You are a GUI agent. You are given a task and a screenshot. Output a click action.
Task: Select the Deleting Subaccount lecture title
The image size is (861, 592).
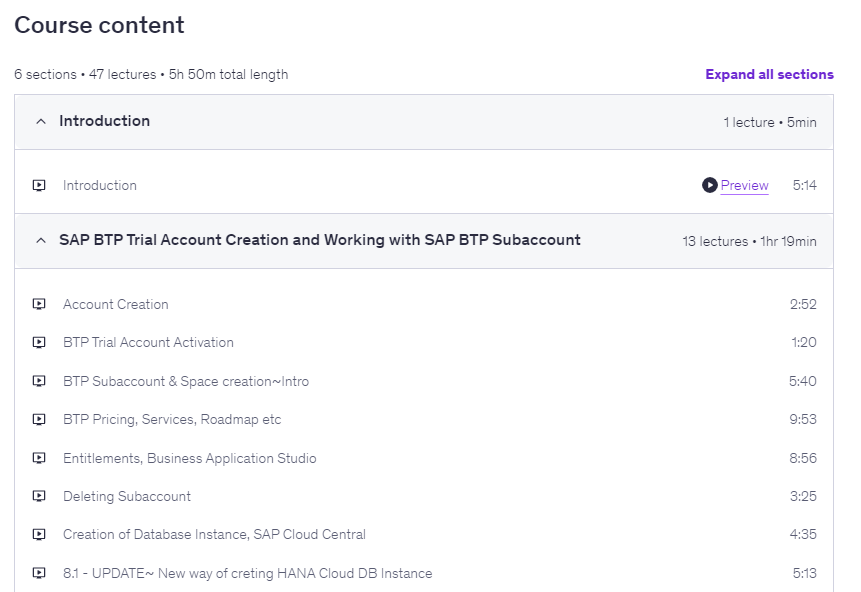point(126,496)
